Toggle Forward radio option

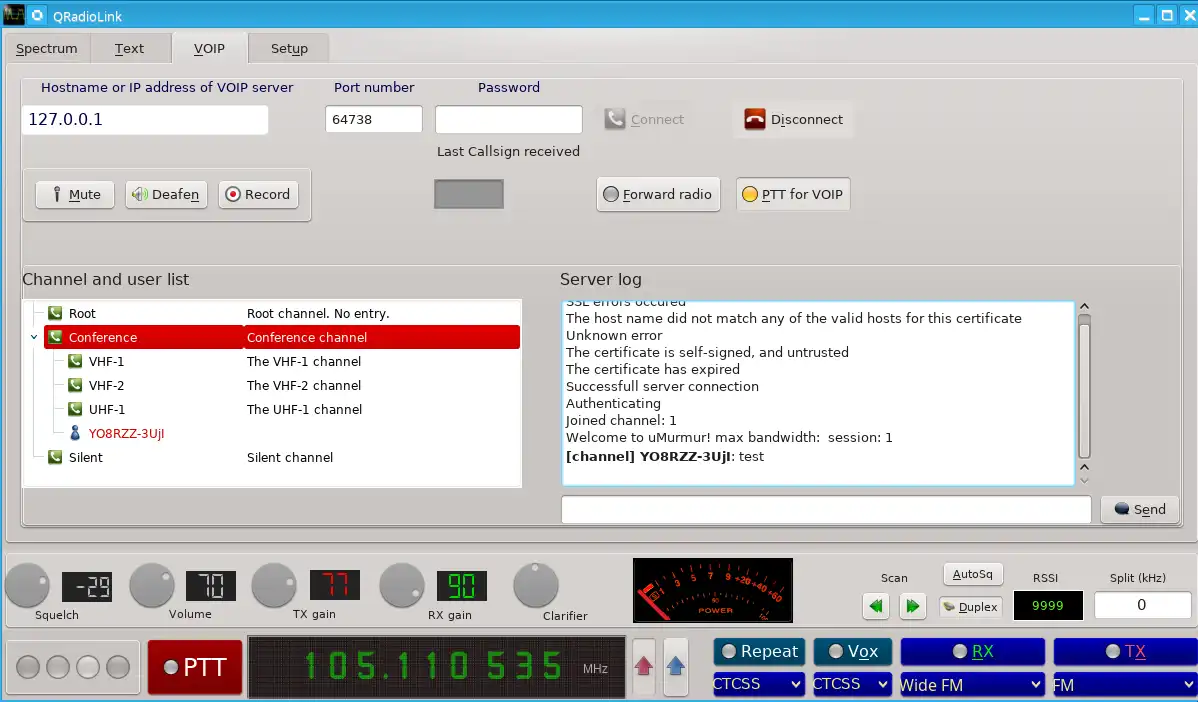(658, 194)
